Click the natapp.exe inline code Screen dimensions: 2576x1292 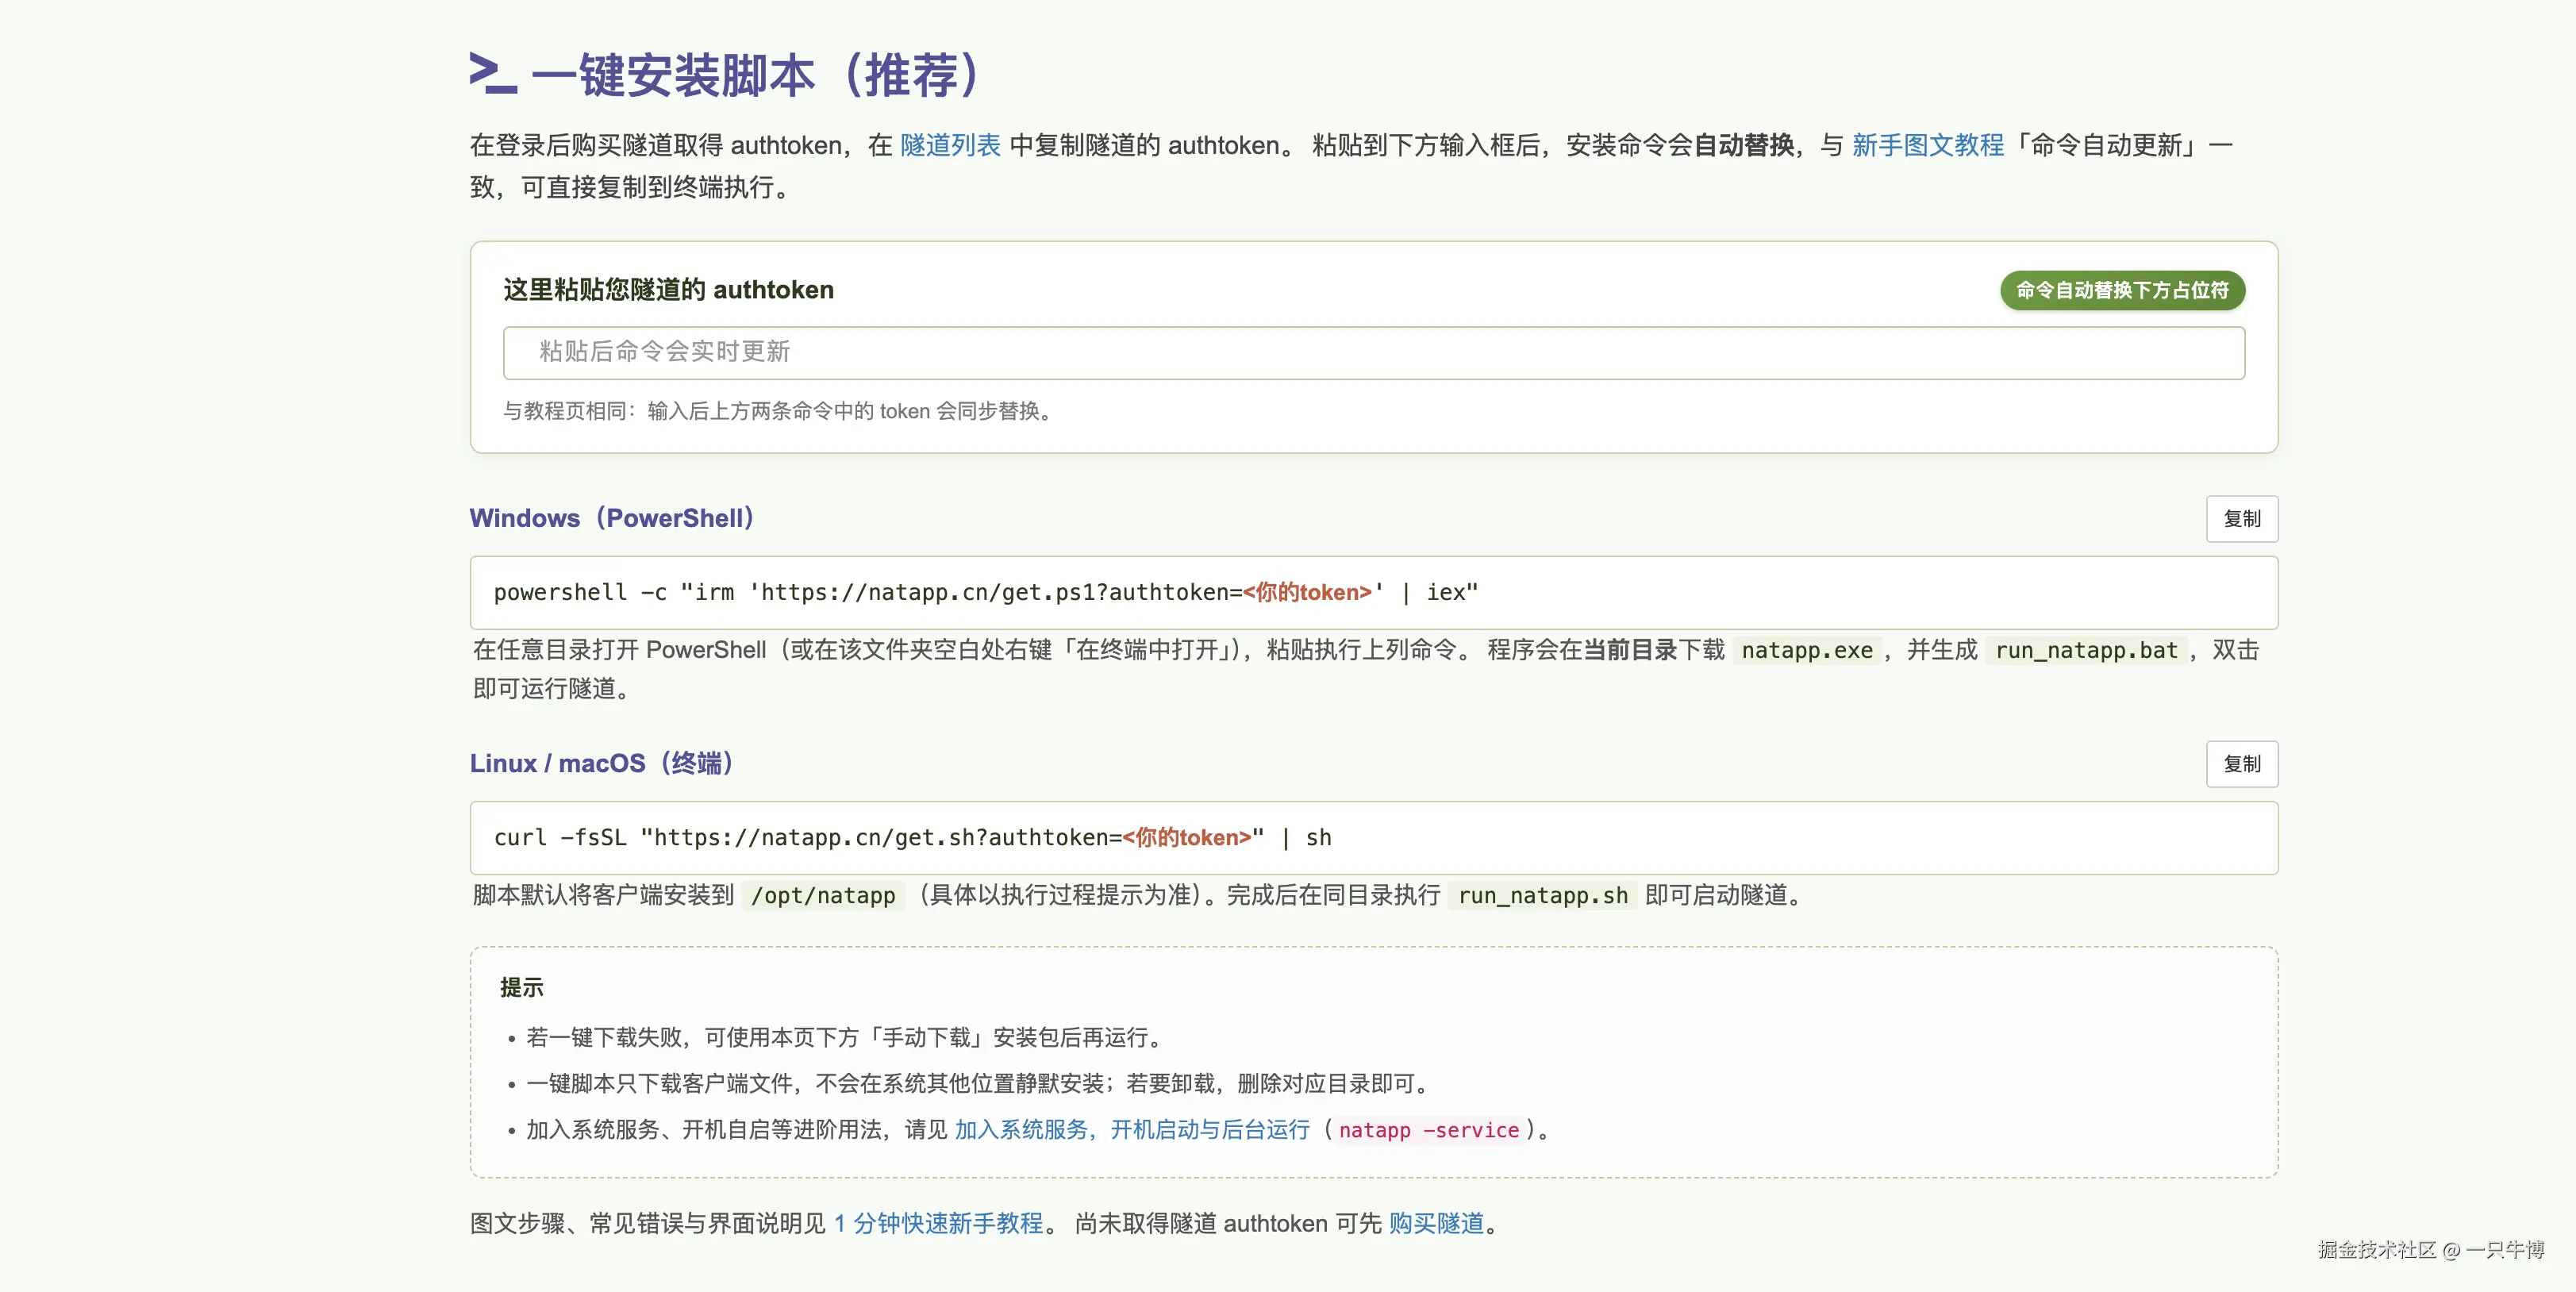pyautogui.click(x=1806, y=650)
